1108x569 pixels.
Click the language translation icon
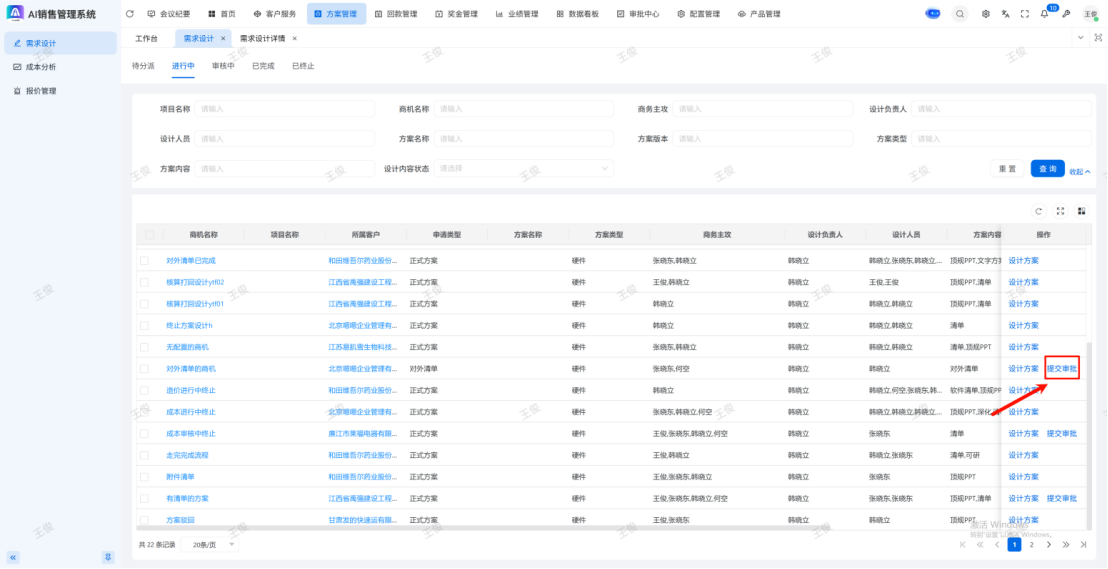(1005, 14)
